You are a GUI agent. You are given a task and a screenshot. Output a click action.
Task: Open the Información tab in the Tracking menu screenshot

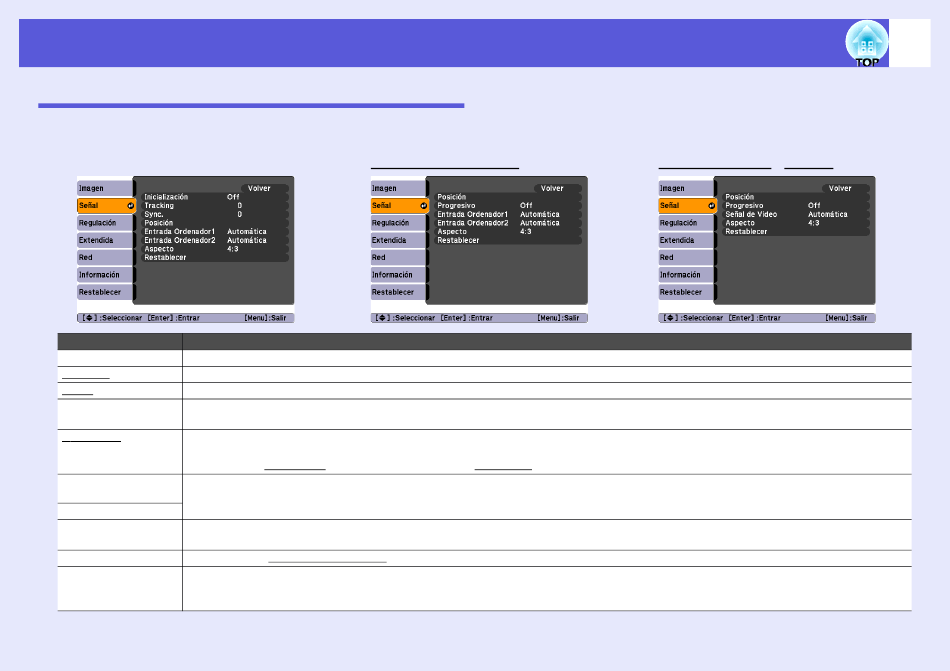105,275
